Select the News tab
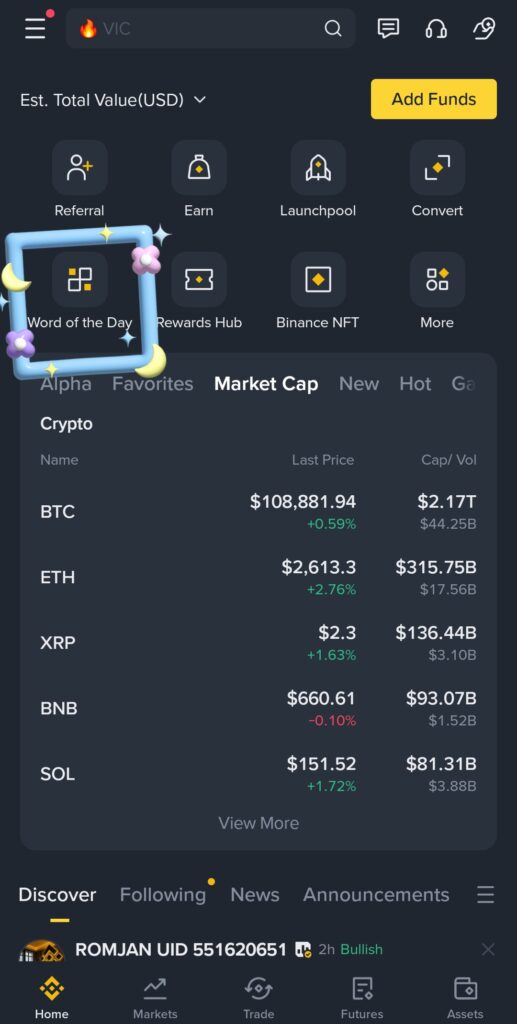Viewport: 517px width, 1024px height. pos(255,895)
